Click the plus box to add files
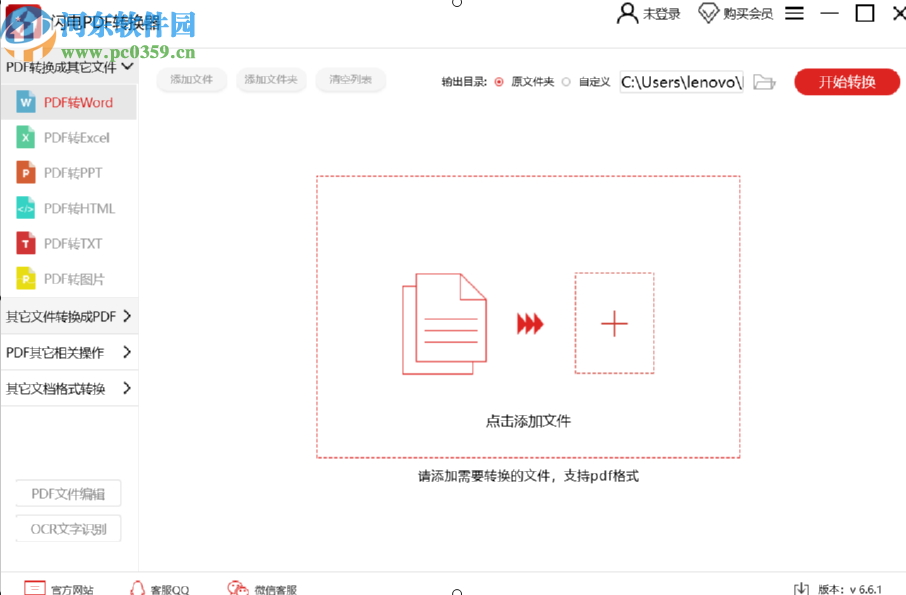The height and width of the screenshot is (595, 906). [x=614, y=323]
